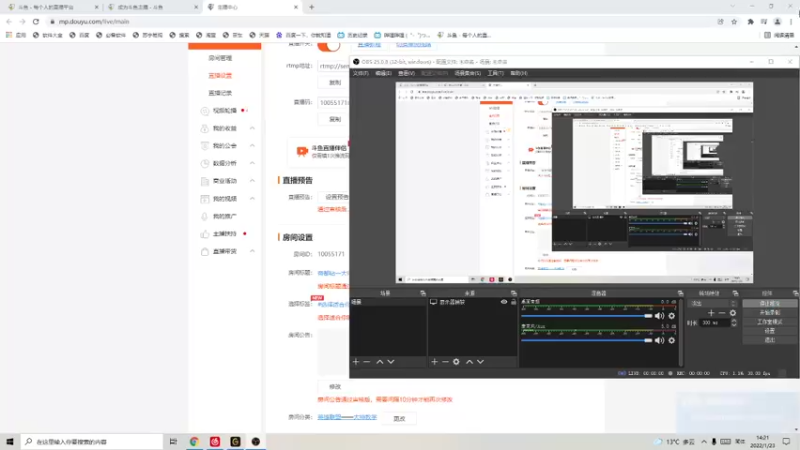The image size is (800, 450).
Task: Pop out the Scene Transitions dock panel
Action: [x=735, y=293]
